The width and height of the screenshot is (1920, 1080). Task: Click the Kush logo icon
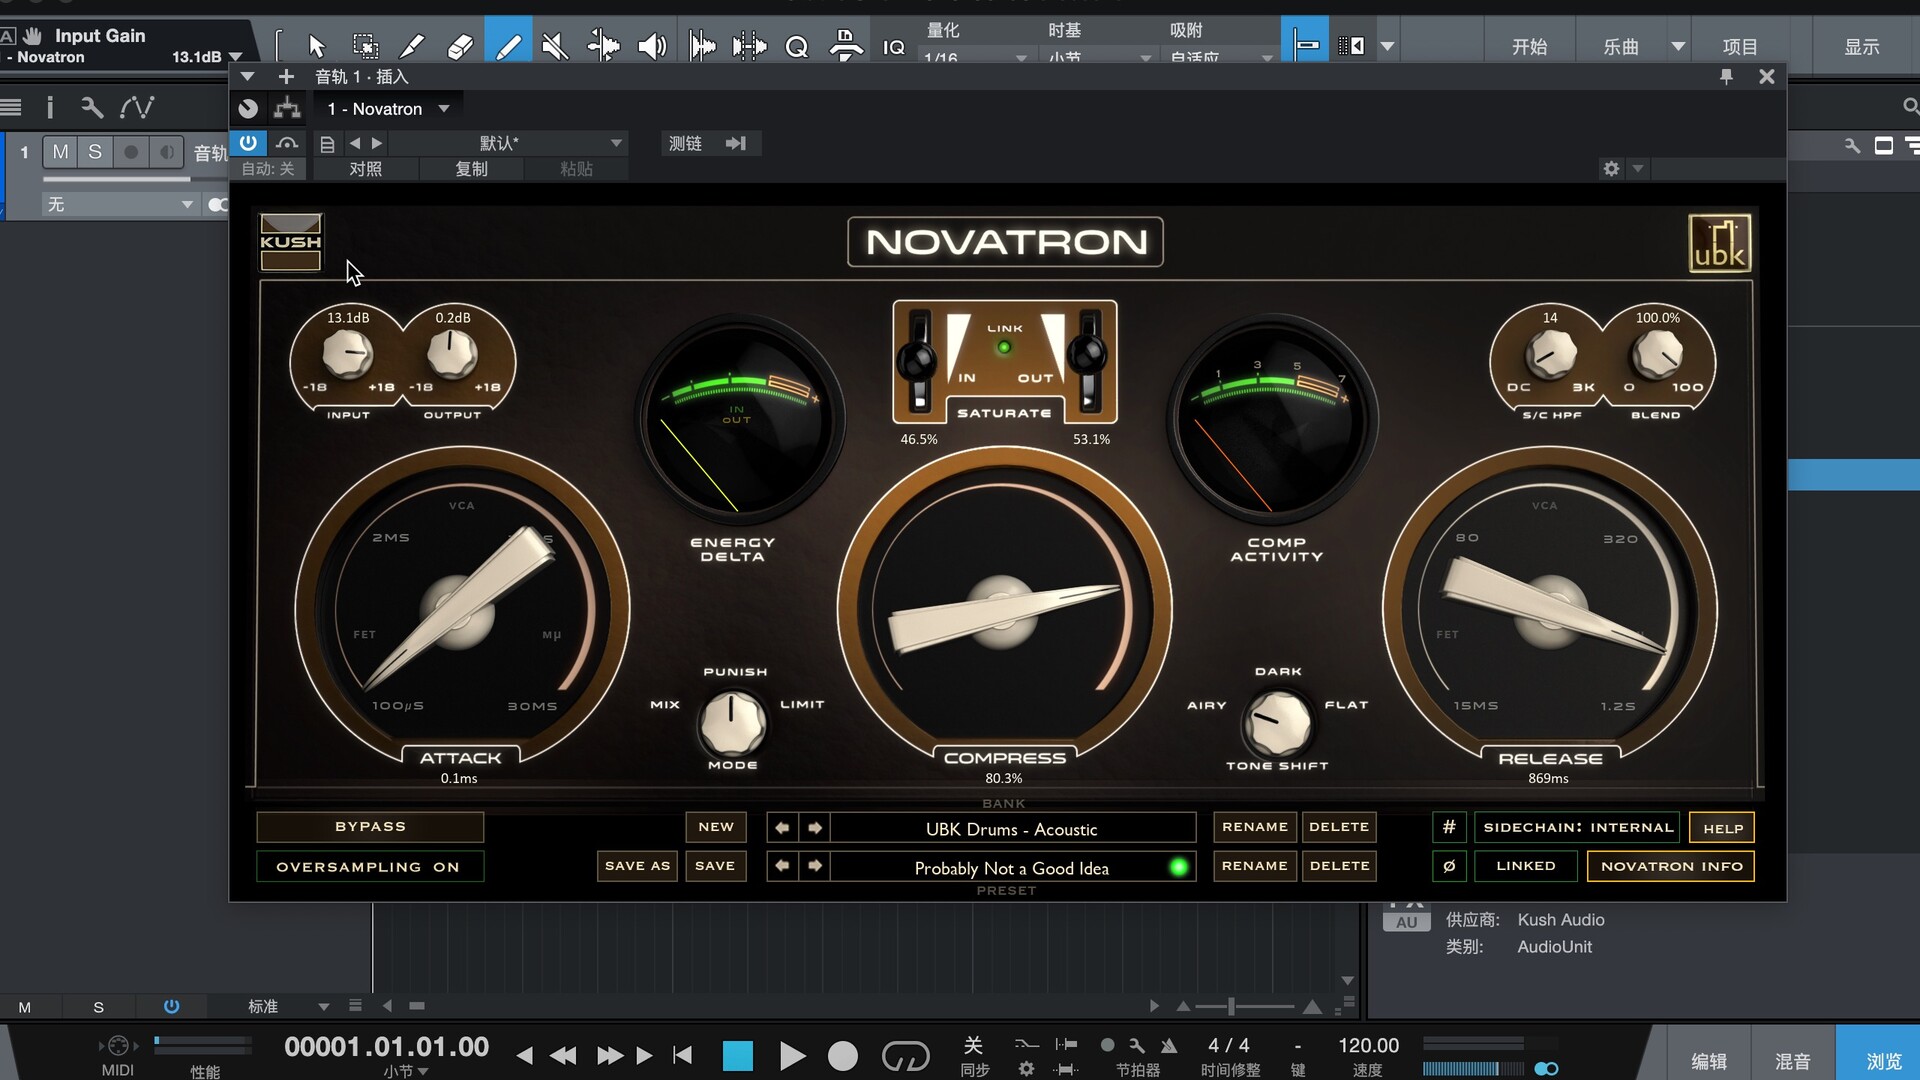(x=290, y=242)
